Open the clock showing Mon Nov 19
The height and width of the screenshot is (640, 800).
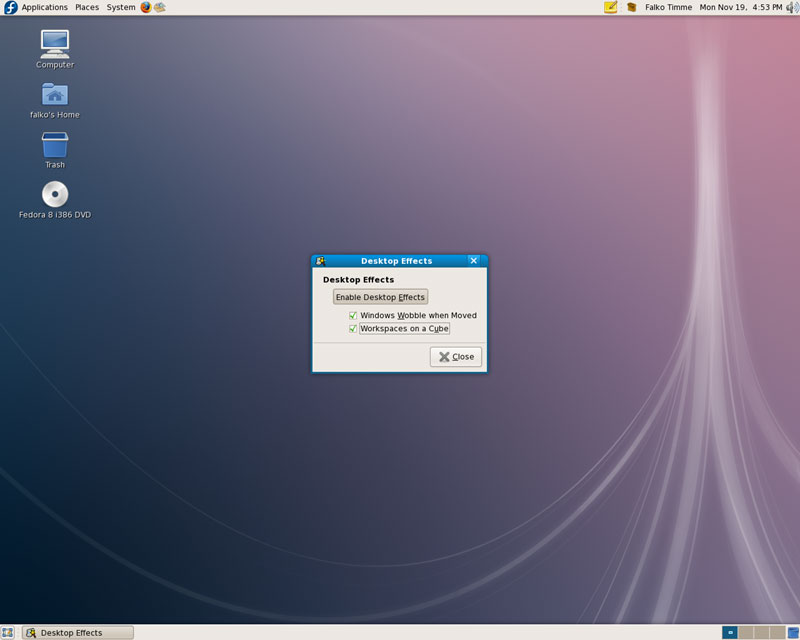[740, 7]
